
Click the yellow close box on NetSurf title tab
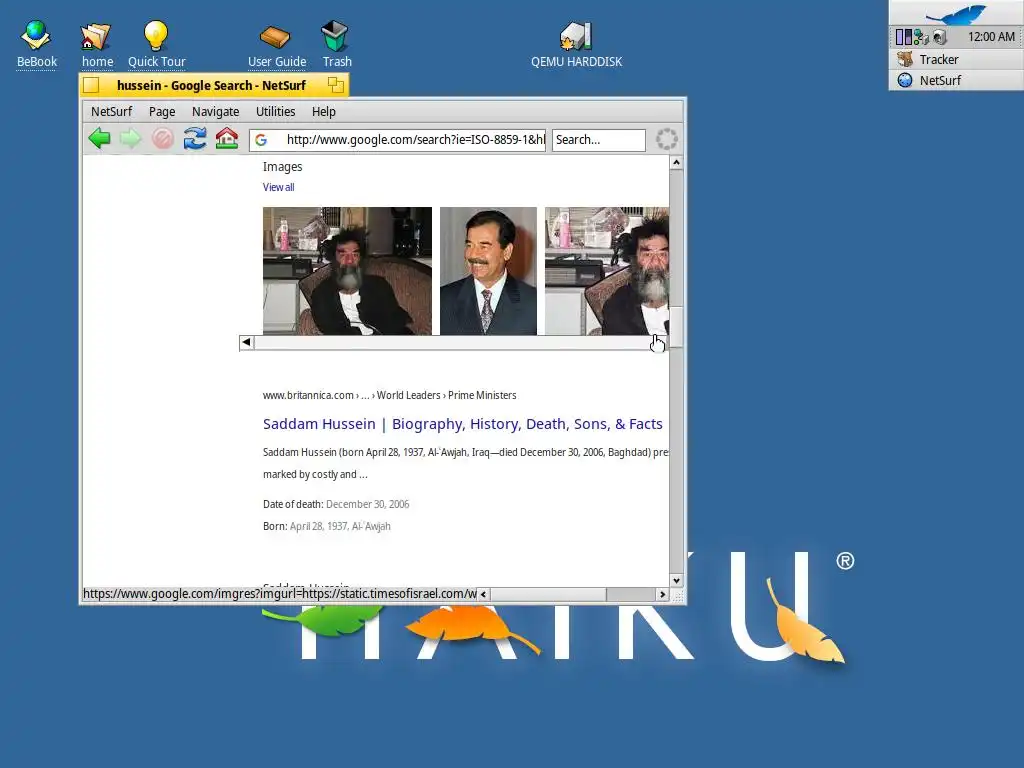(x=91, y=85)
